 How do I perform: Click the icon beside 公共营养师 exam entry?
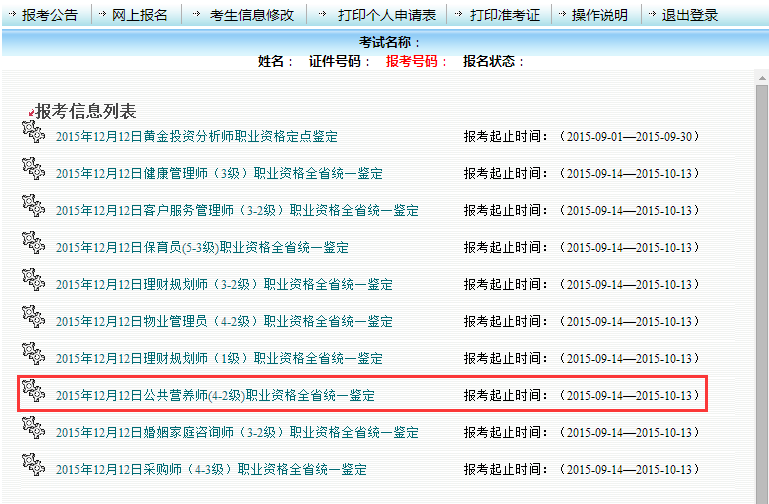(x=33, y=393)
